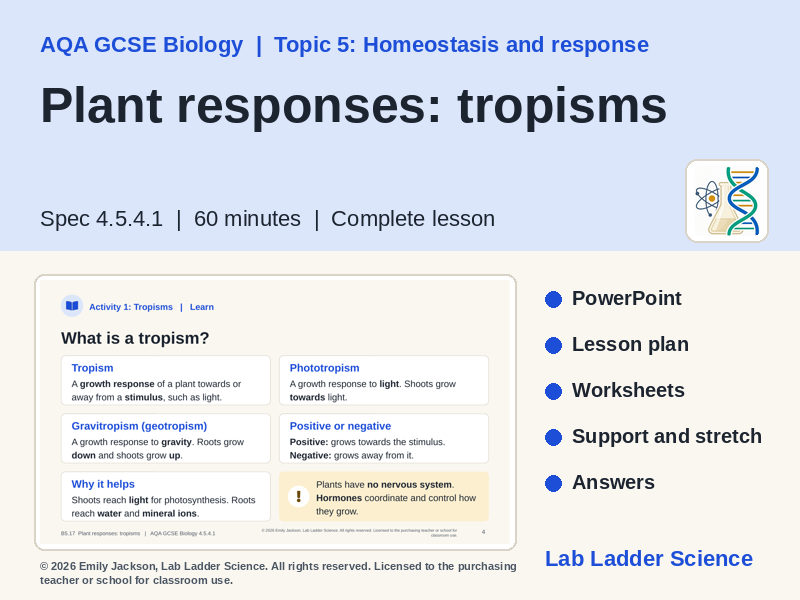Viewport: 800px width, 600px height.
Task: Click the bullet beside Worksheets
Action: pos(553,391)
